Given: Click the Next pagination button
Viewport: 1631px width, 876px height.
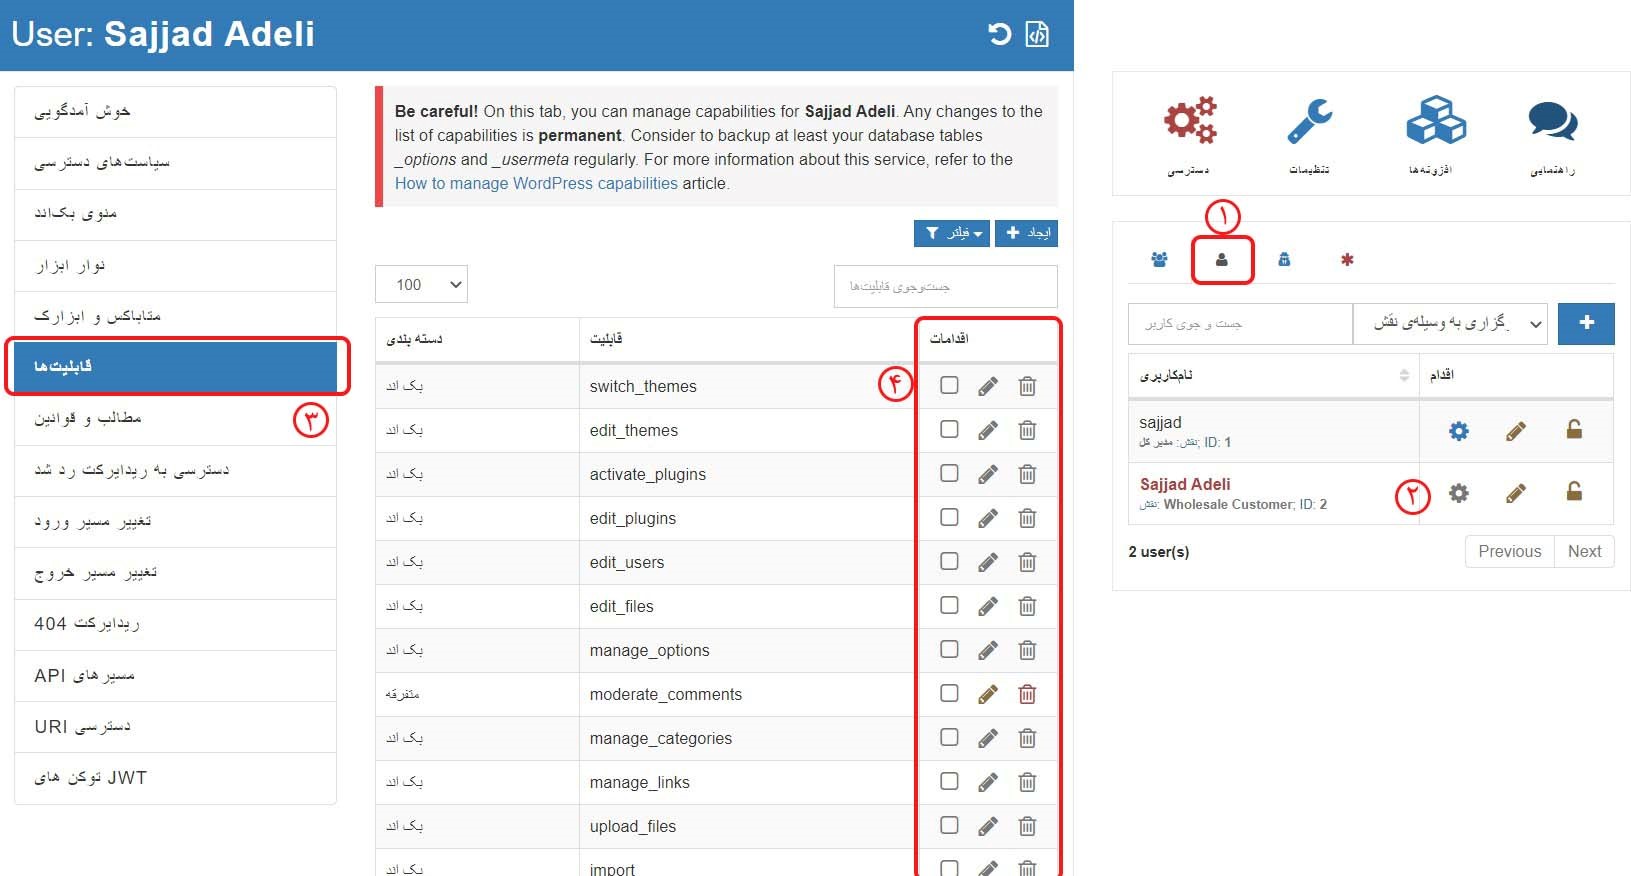Looking at the screenshot, I should 1584,552.
